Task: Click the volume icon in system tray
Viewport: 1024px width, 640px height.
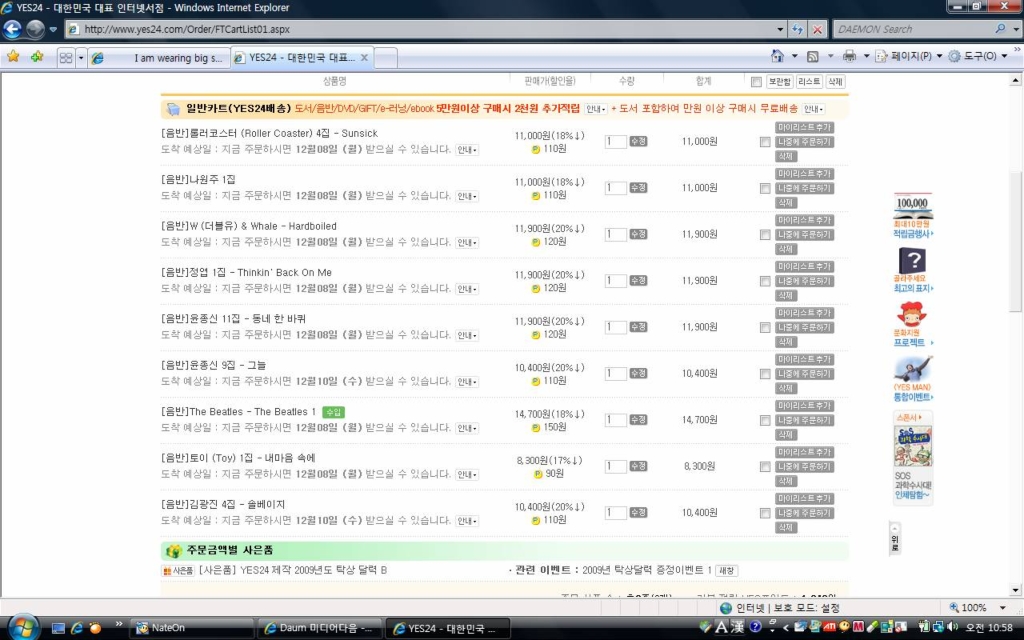Action: 952,627
